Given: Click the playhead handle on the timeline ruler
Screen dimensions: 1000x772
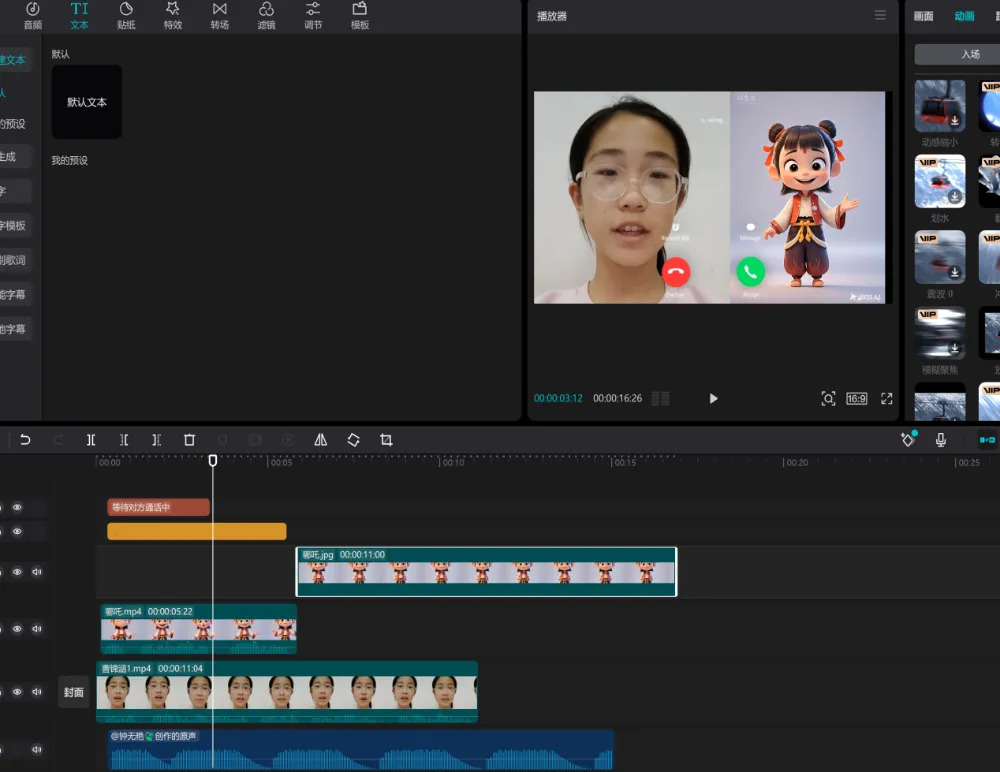Looking at the screenshot, I should coord(213,460).
